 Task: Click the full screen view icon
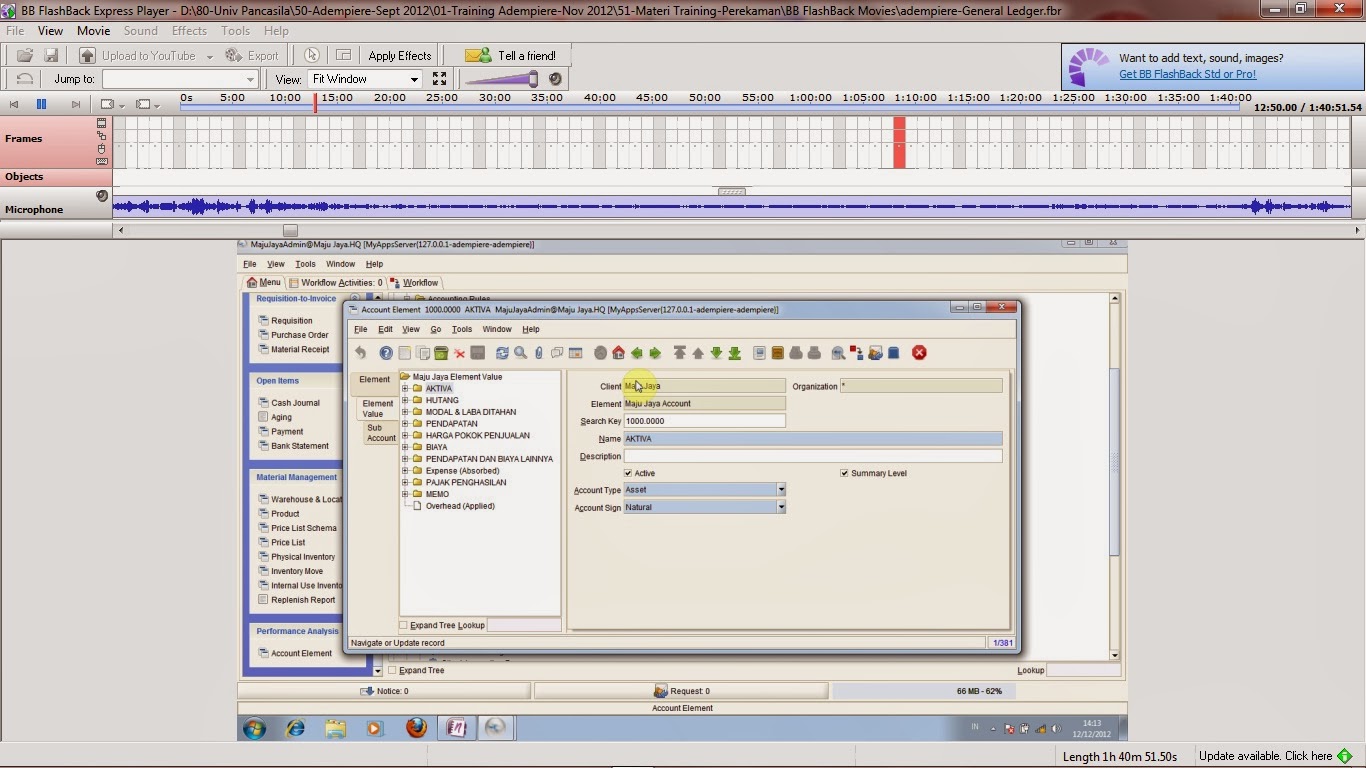coord(439,79)
